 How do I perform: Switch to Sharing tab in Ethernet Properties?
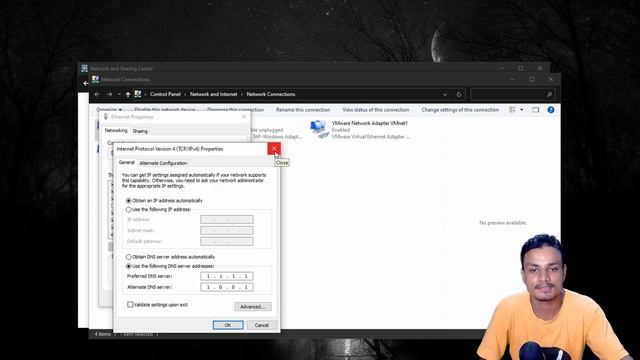(x=140, y=131)
